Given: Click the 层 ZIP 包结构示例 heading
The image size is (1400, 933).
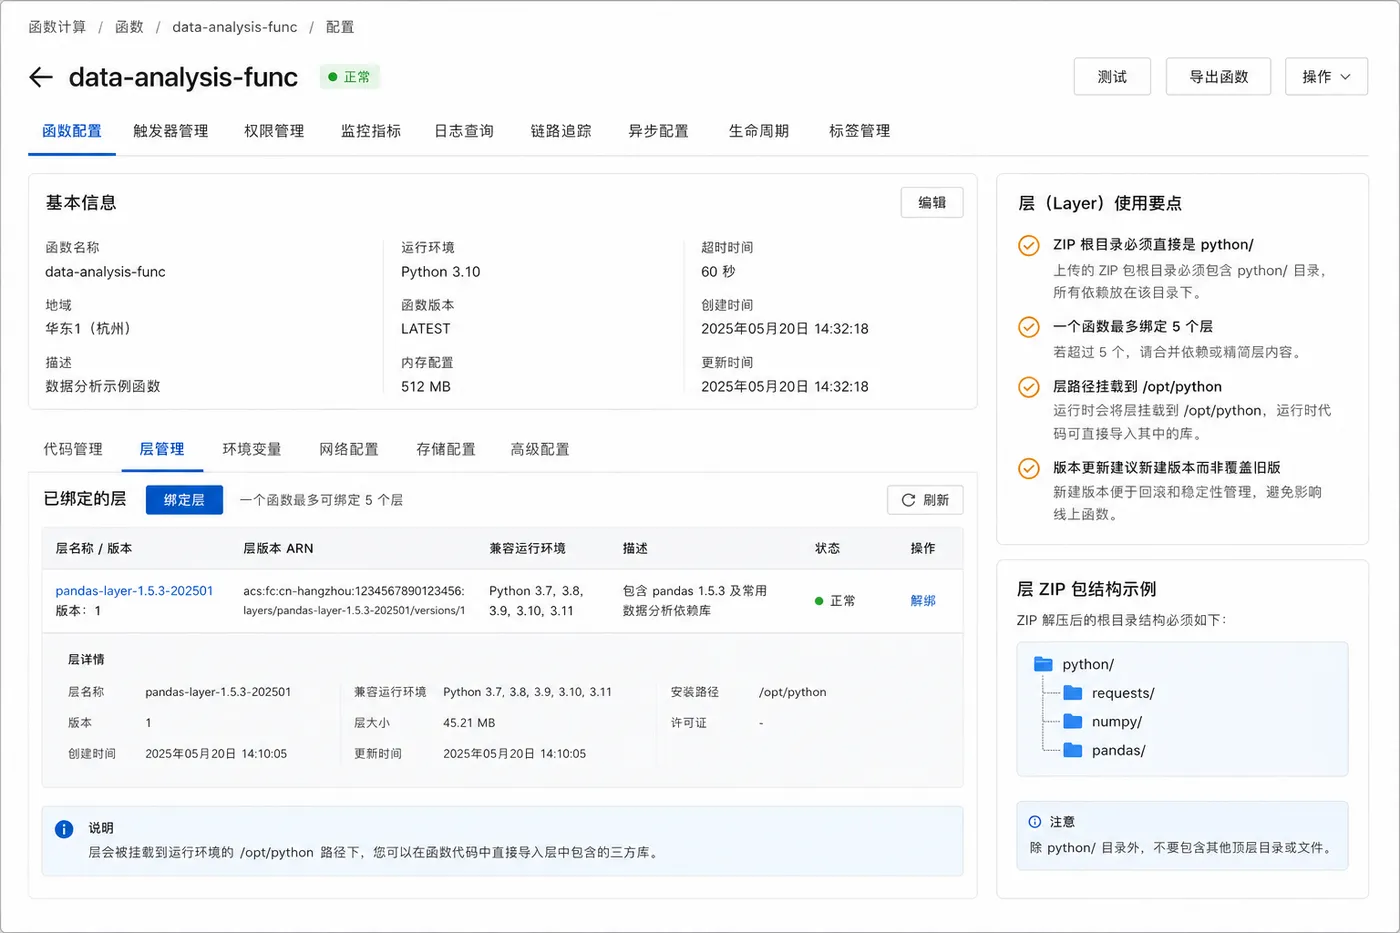Looking at the screenshot, I should coord(1086,589).
